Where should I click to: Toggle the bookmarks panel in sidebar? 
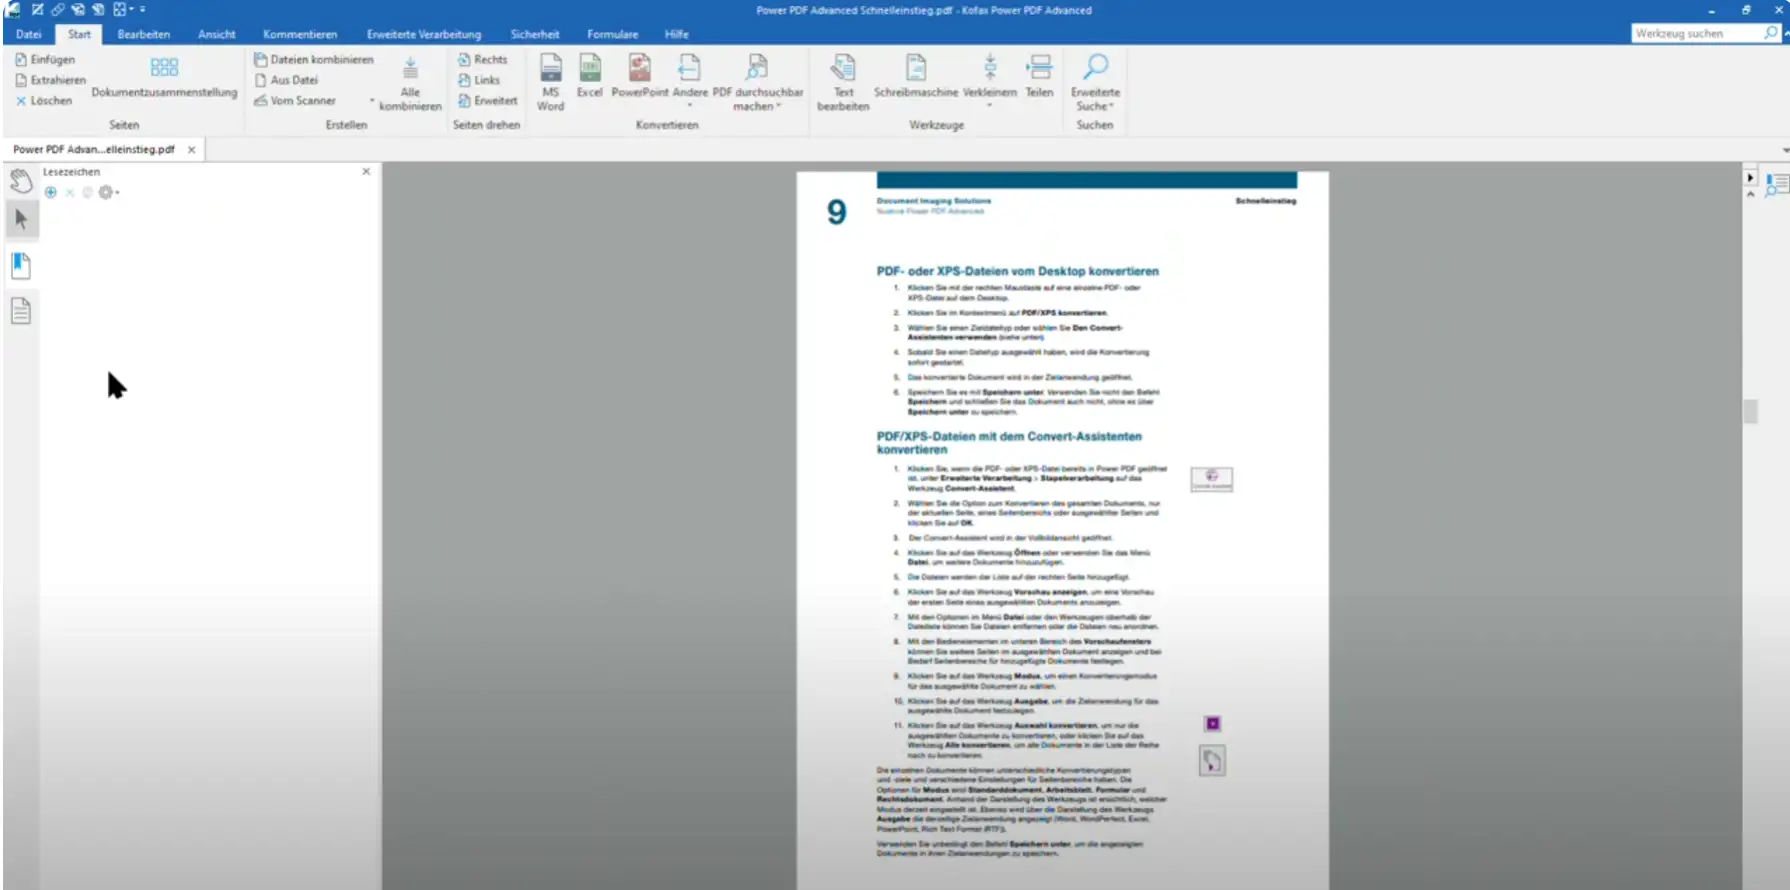[x=21, y=266]
